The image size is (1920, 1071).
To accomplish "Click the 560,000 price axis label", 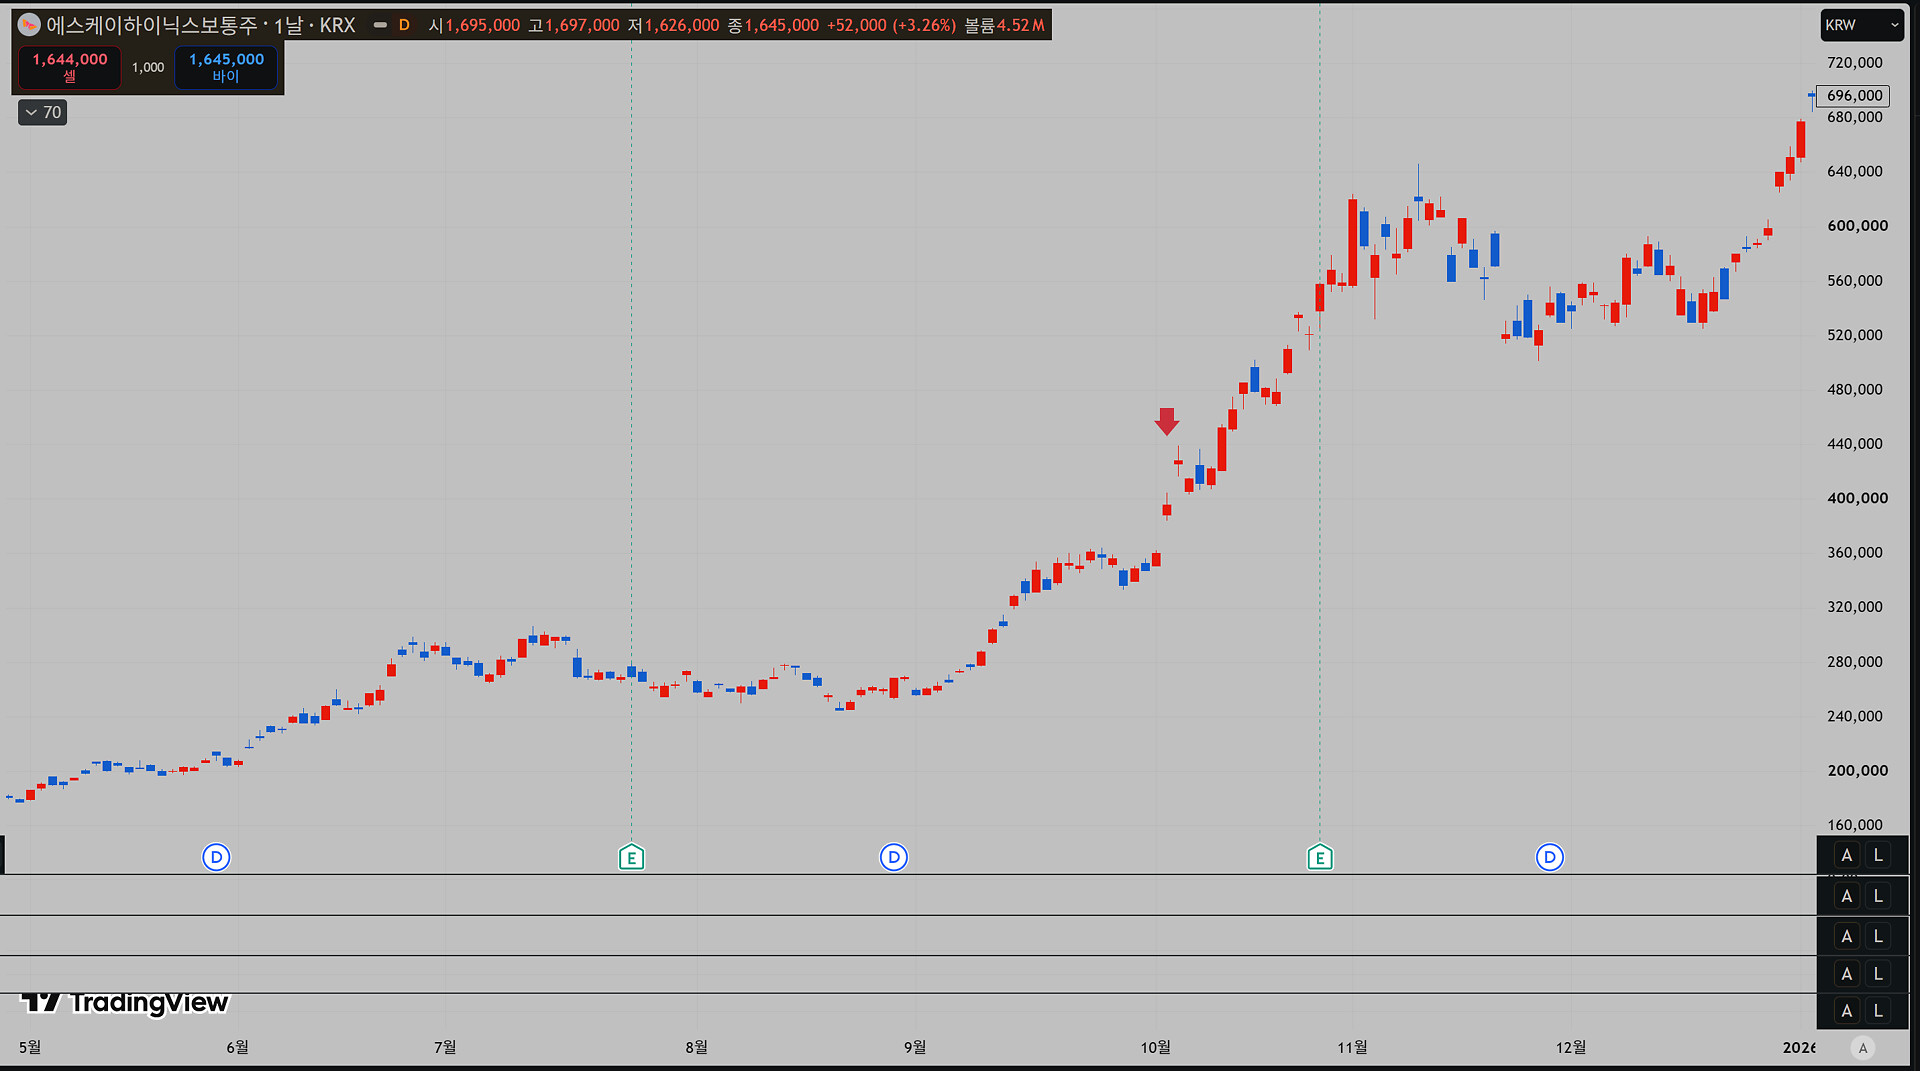I will pos(1855,281).
